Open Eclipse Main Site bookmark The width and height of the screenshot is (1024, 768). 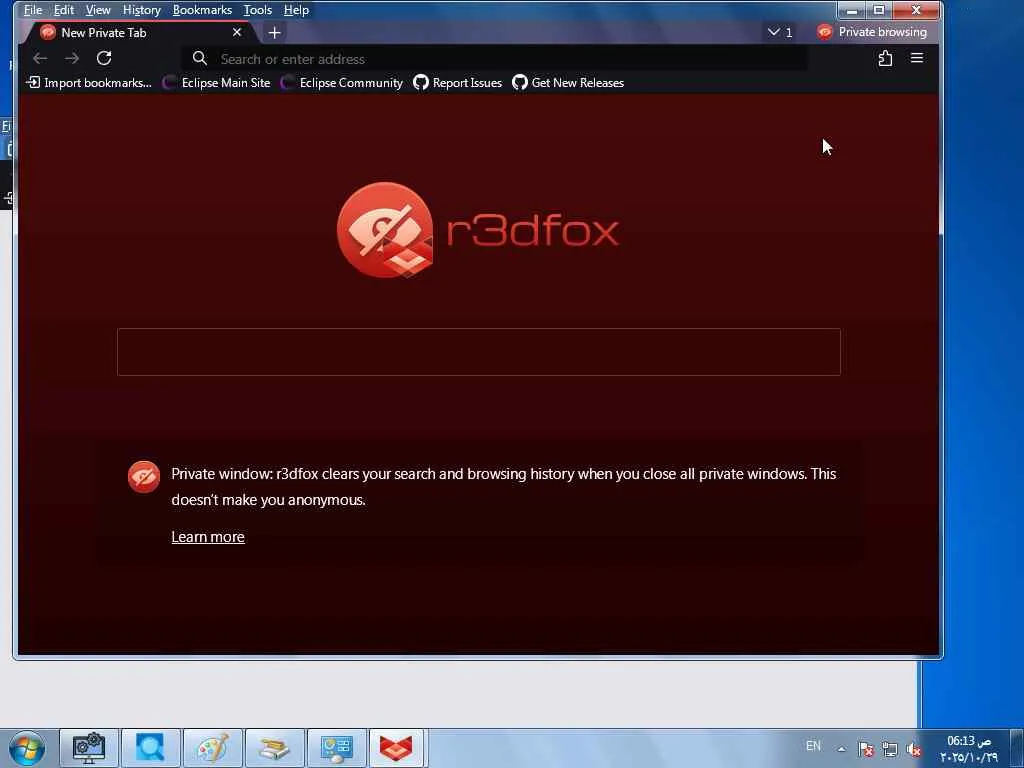coord(216,83)
